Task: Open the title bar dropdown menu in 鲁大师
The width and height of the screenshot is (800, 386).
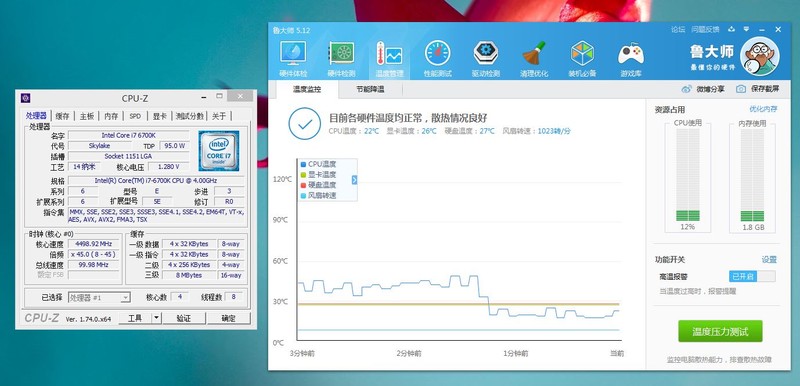Action: pos(746,29)
